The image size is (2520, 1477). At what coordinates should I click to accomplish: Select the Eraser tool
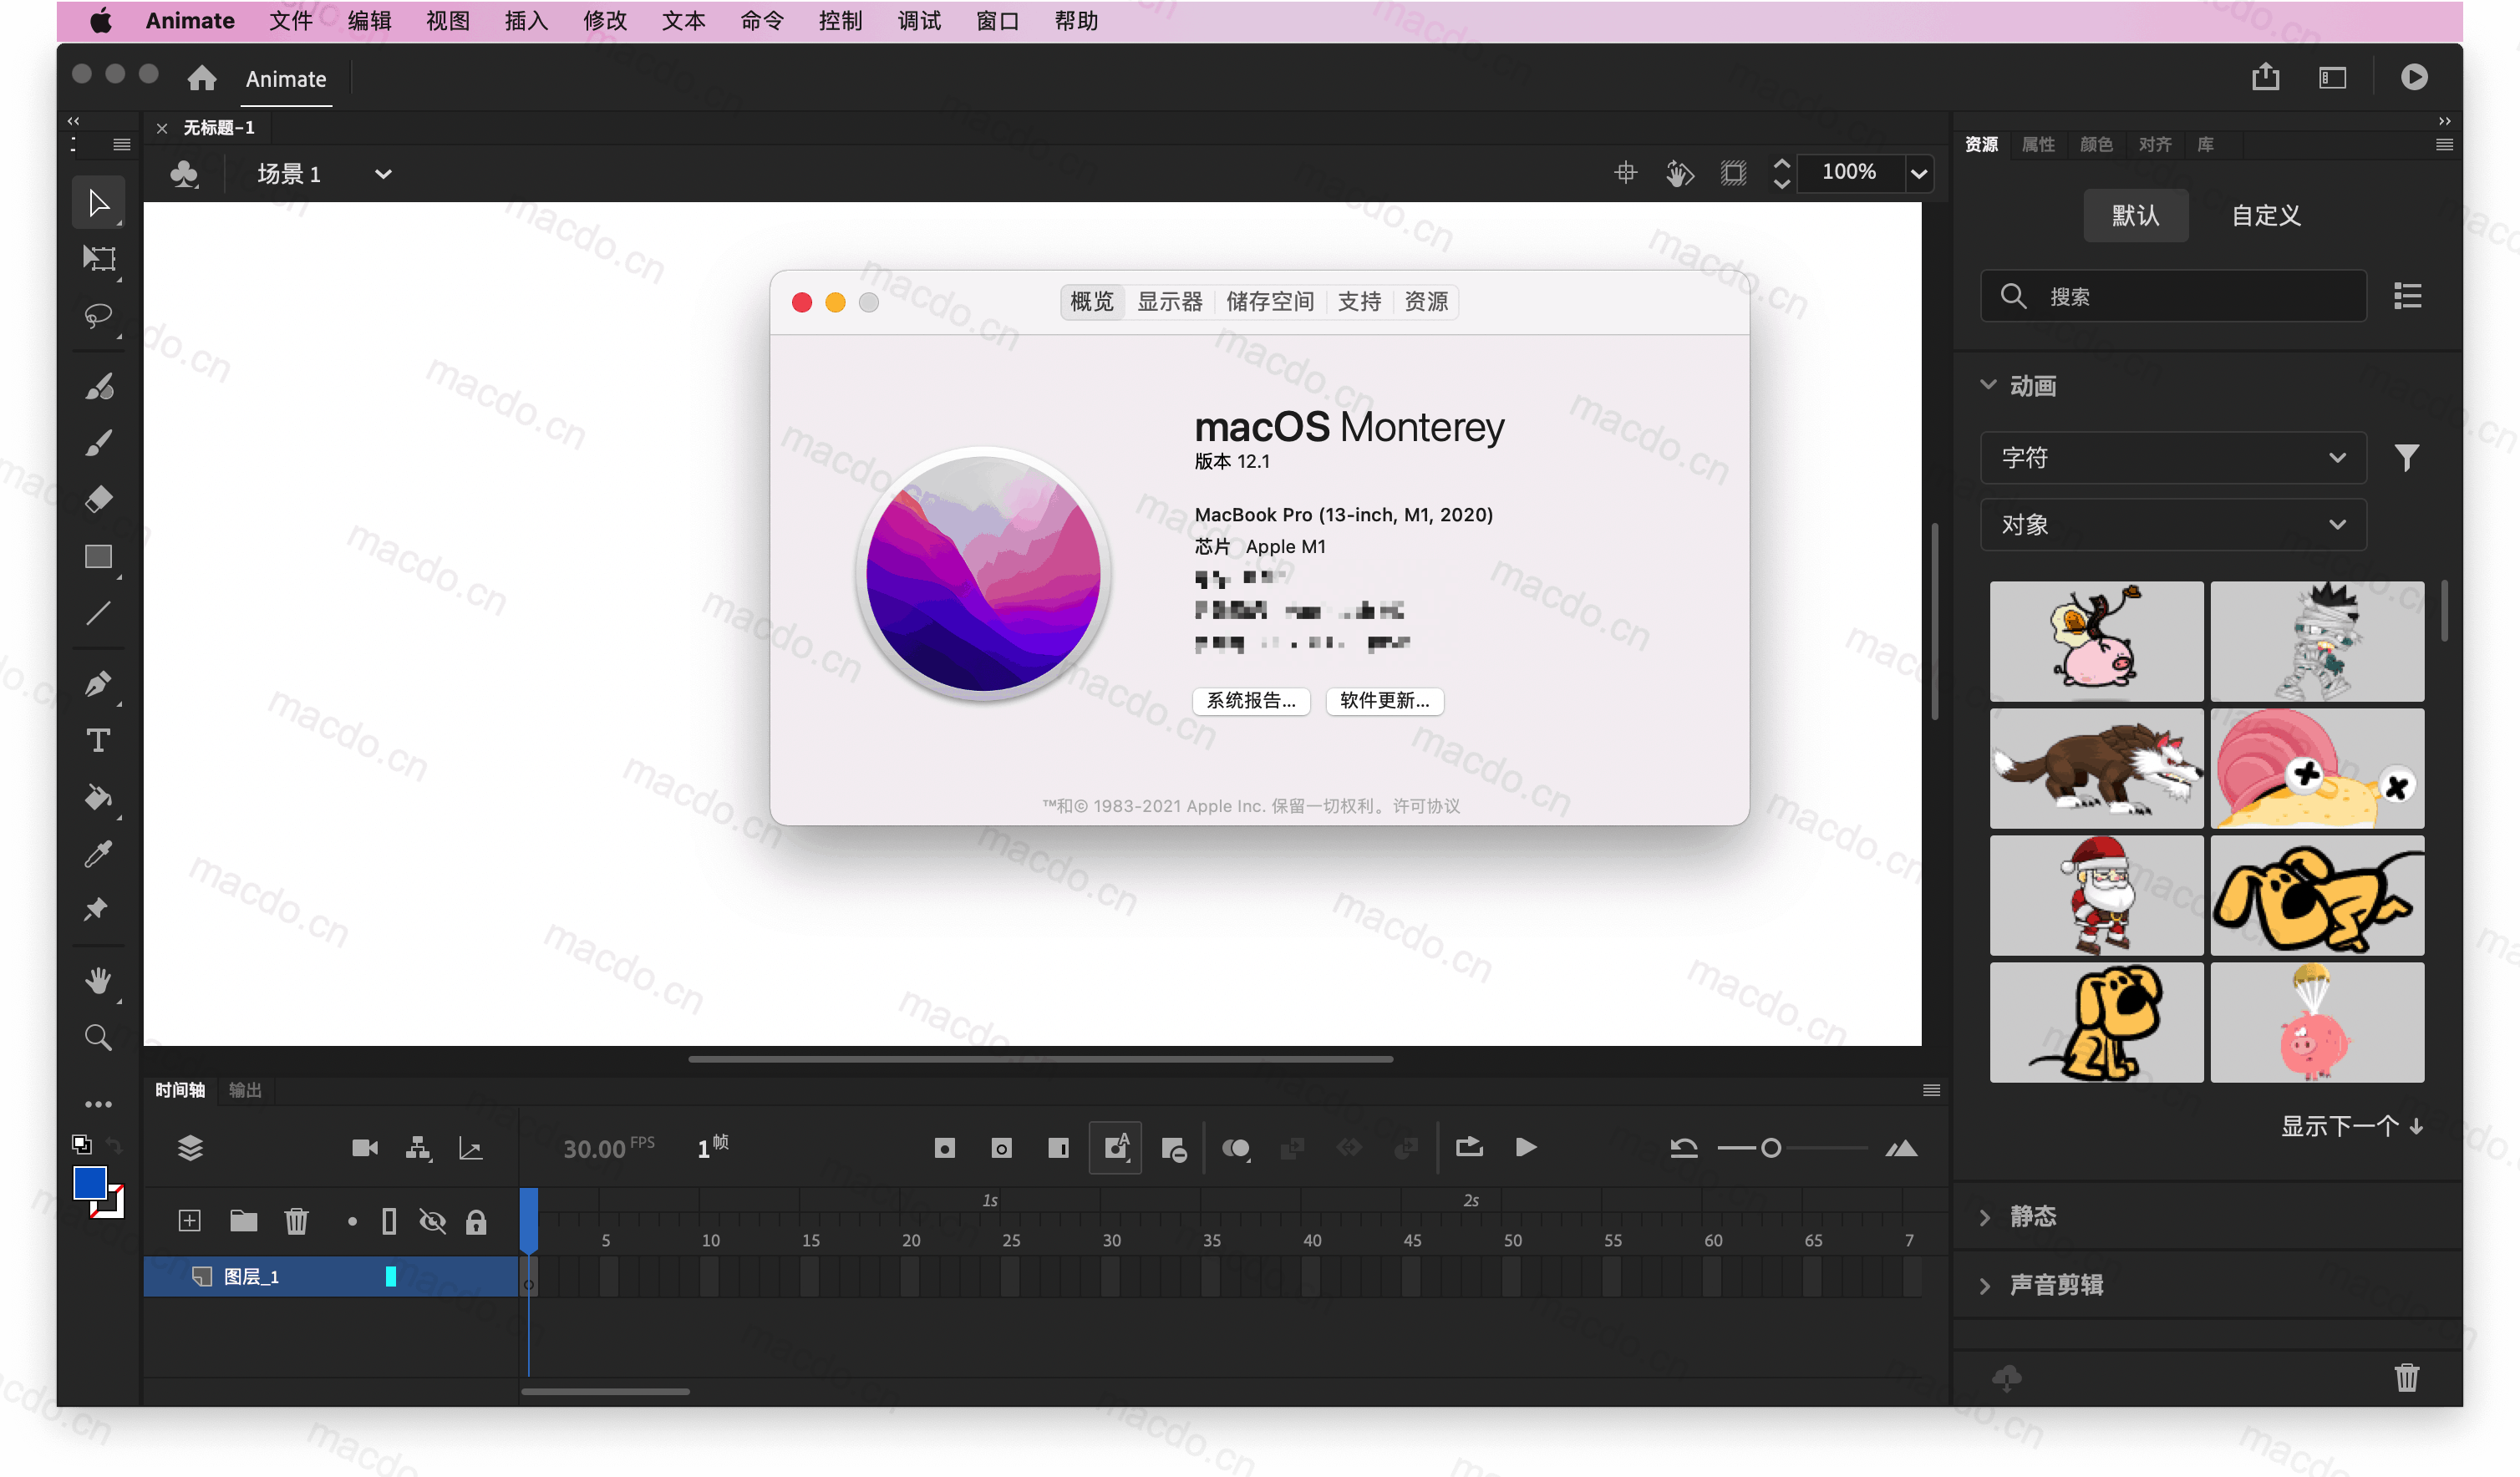98,499
